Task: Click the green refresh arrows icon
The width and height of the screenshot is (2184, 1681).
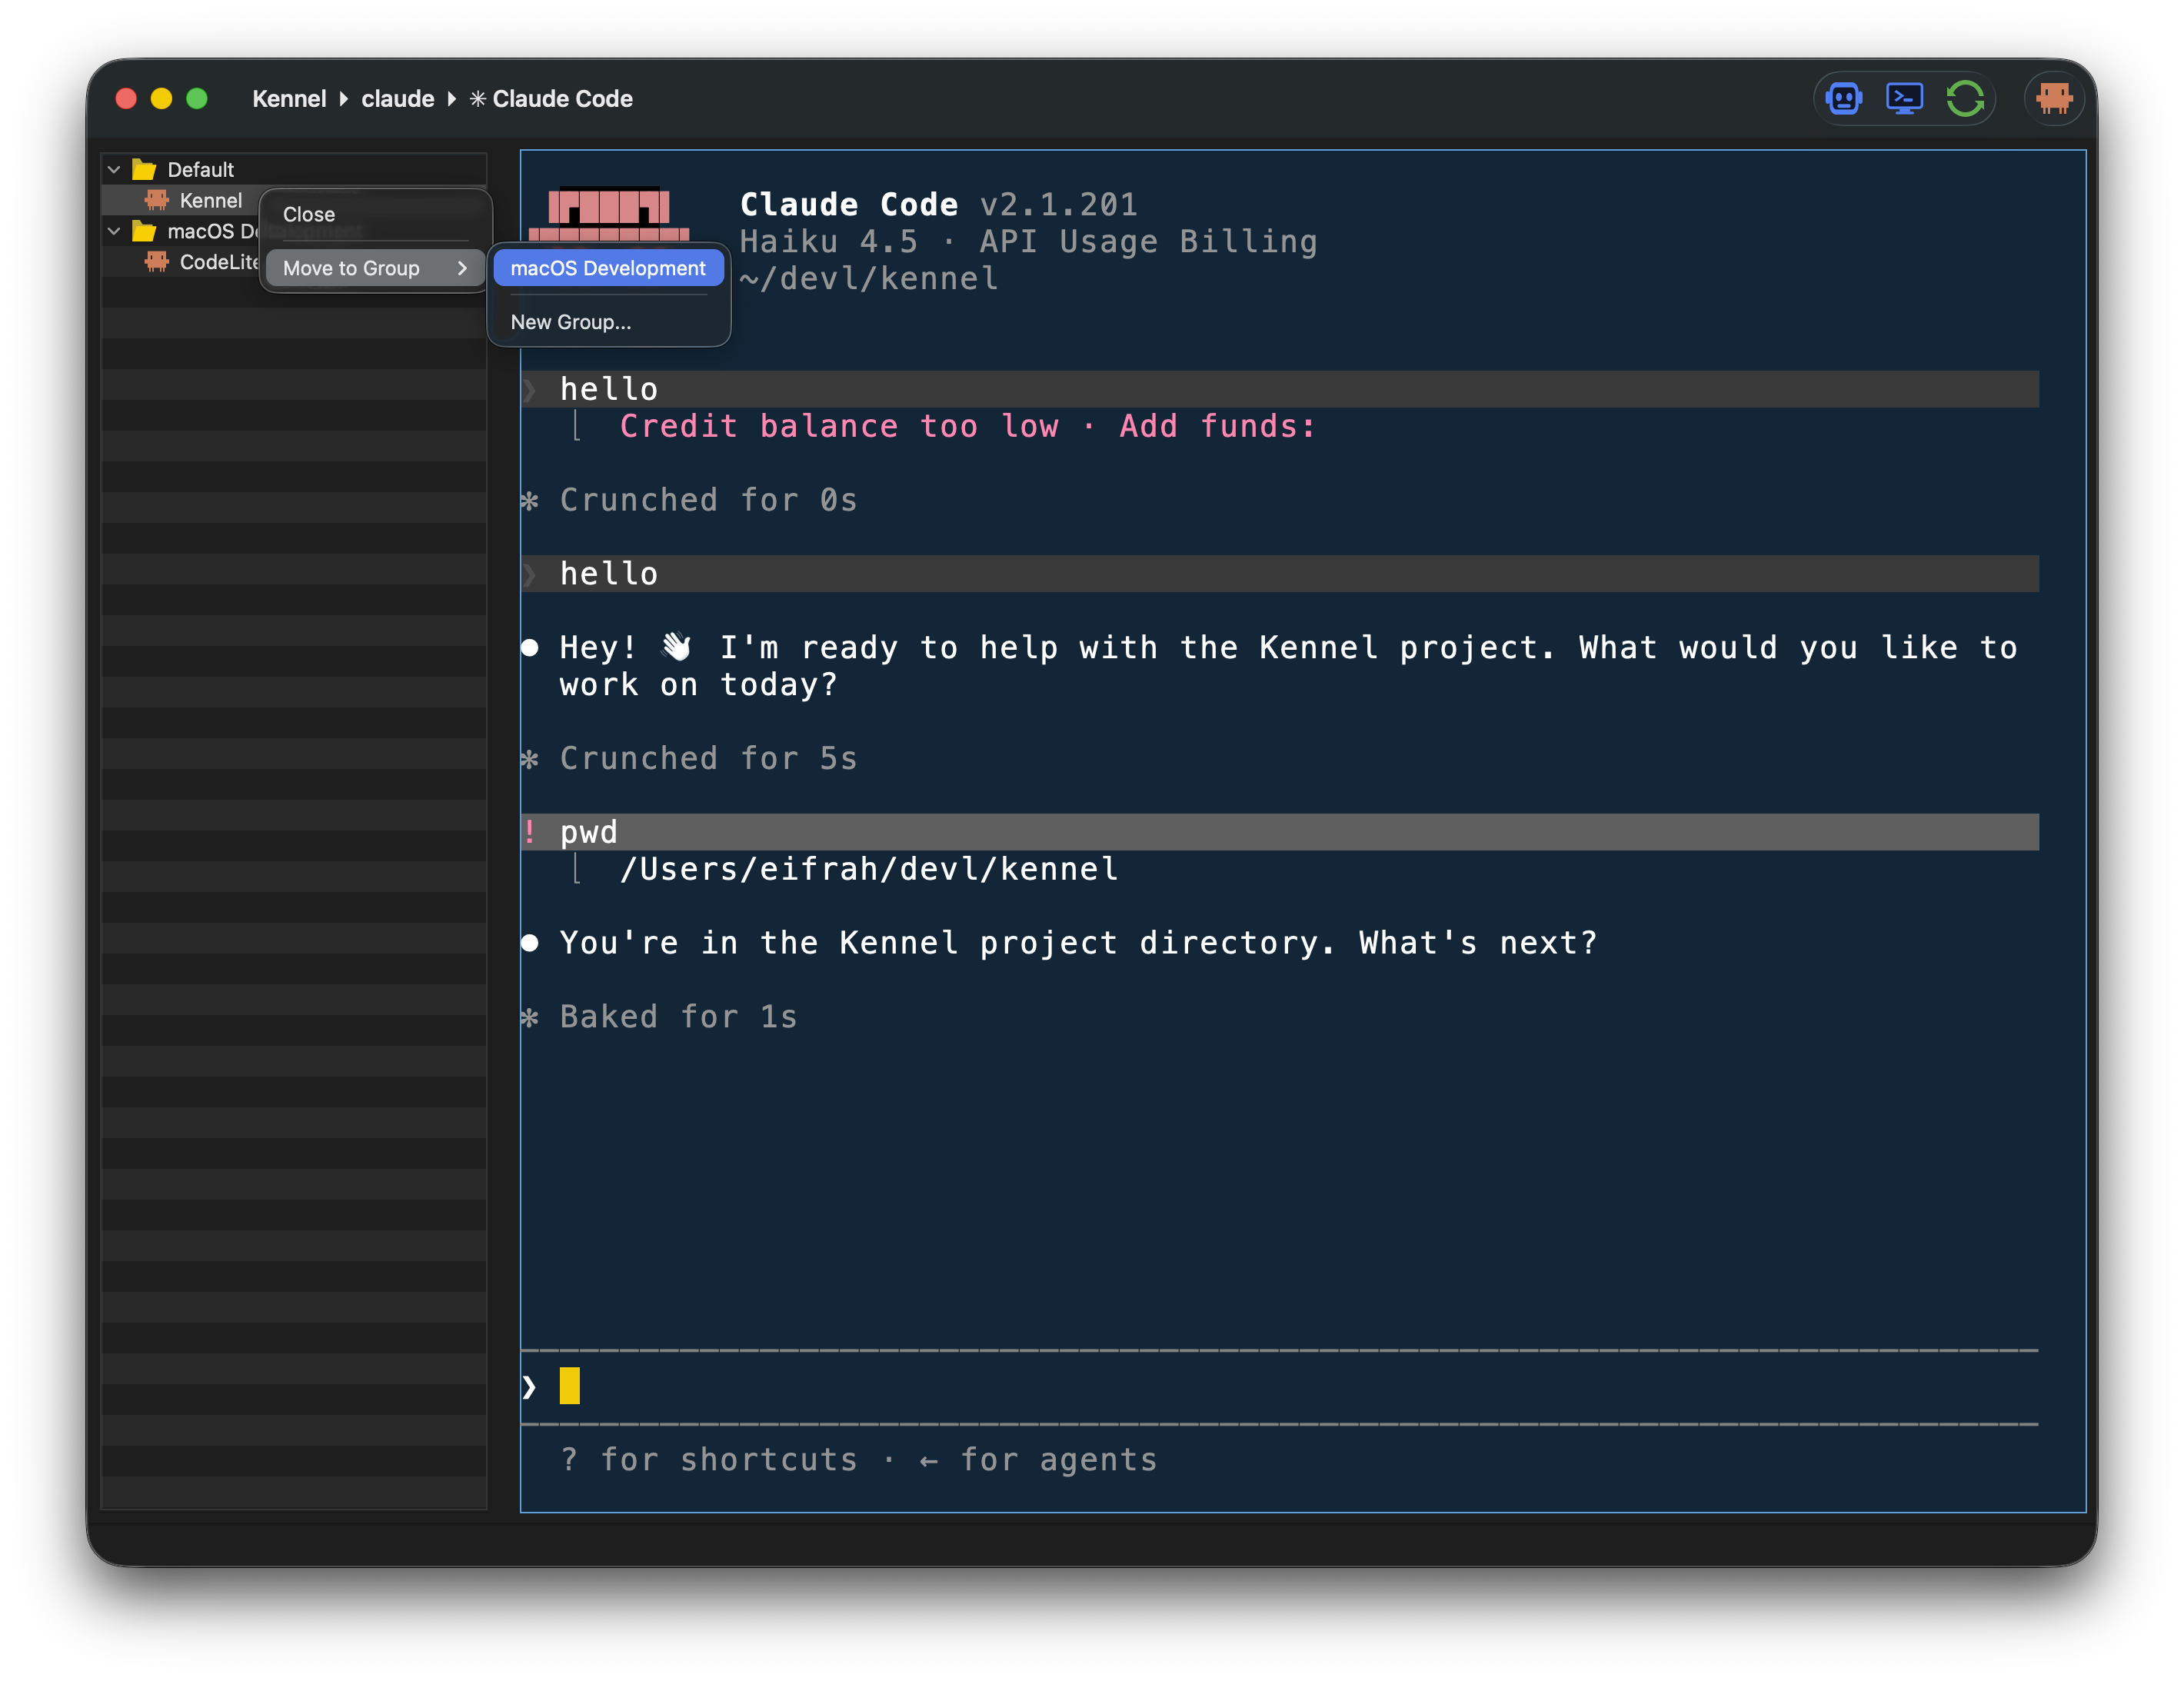Action: [x=1965, y=98]
